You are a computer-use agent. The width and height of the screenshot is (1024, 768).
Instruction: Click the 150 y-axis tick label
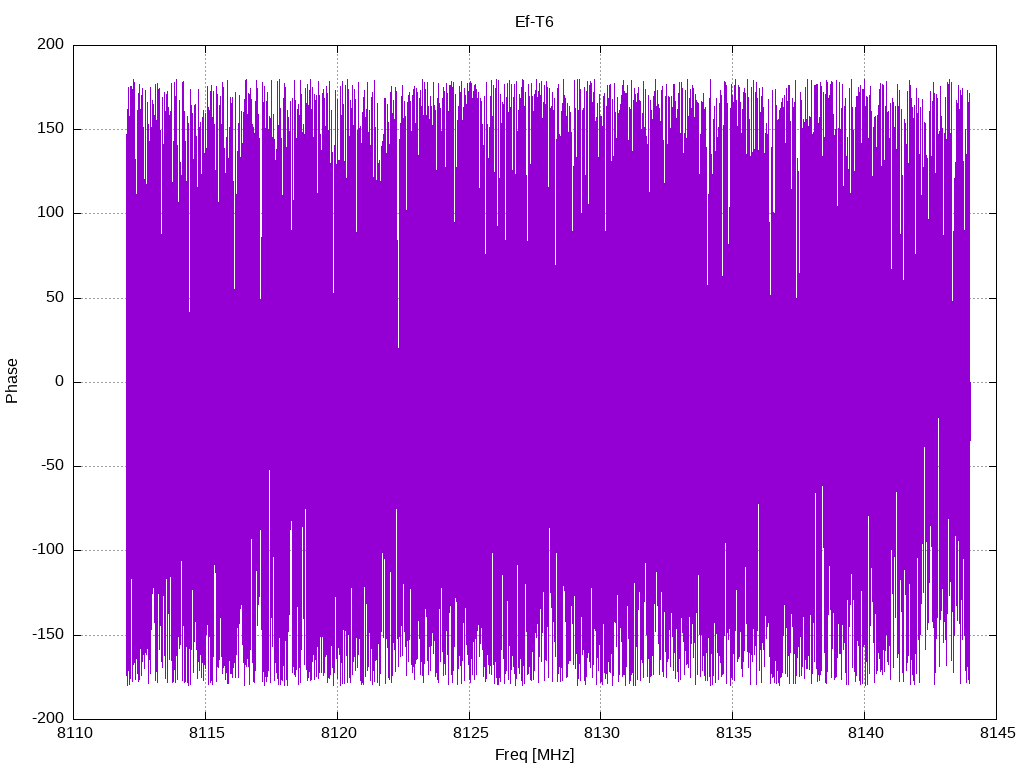(51, 129)
